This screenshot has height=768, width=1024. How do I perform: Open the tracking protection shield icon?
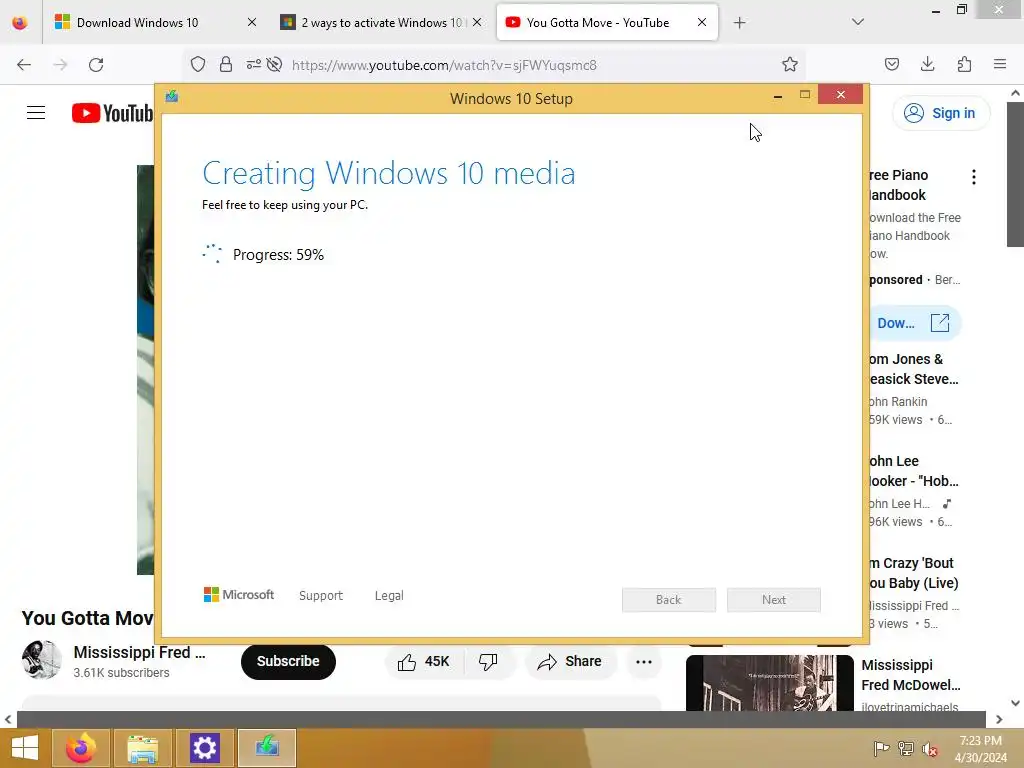point(198,65)
